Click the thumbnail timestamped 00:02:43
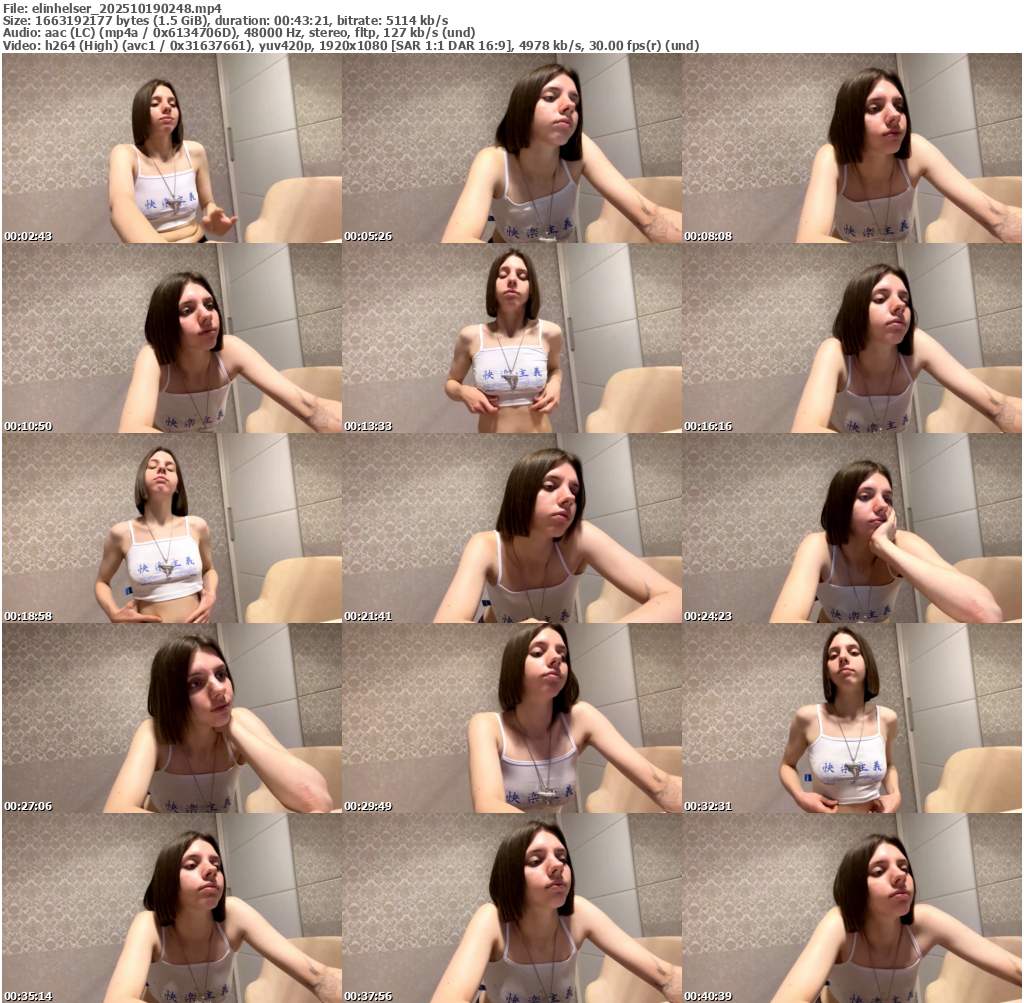Image resolution: width=1024 pixels, height=1003 pixels. 172,148
